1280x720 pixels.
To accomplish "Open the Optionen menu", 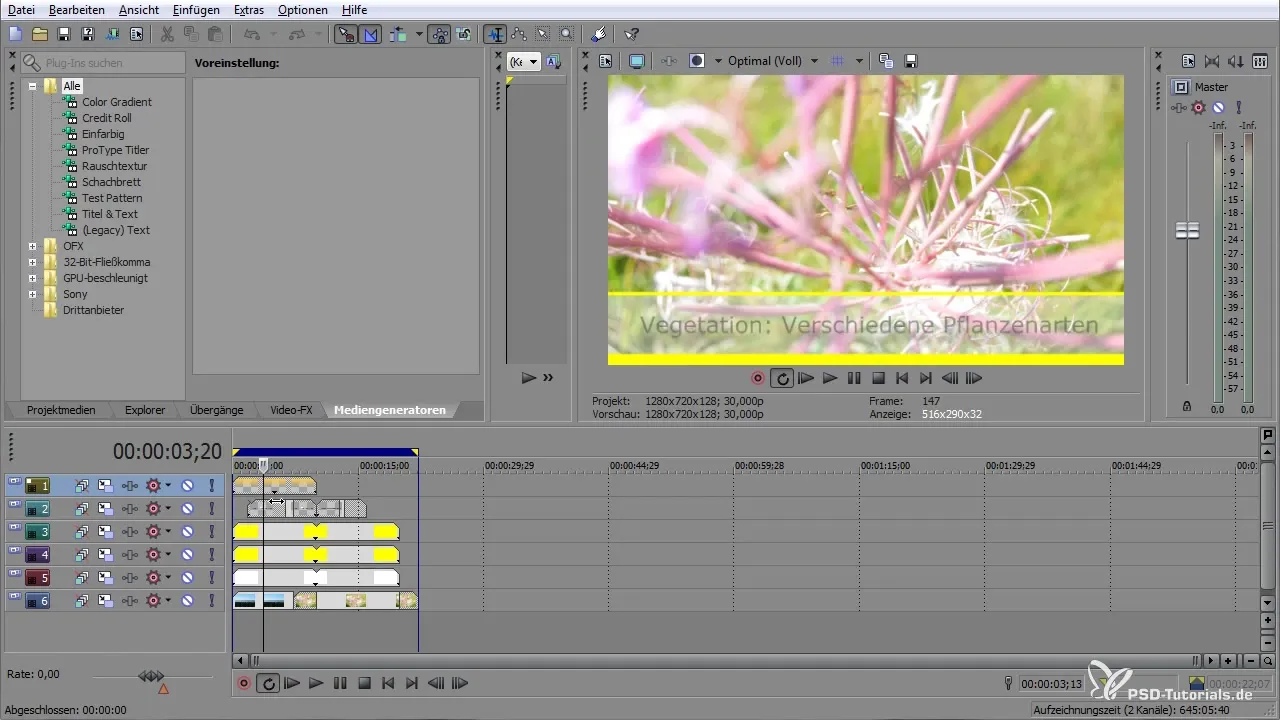I will 303,9.
